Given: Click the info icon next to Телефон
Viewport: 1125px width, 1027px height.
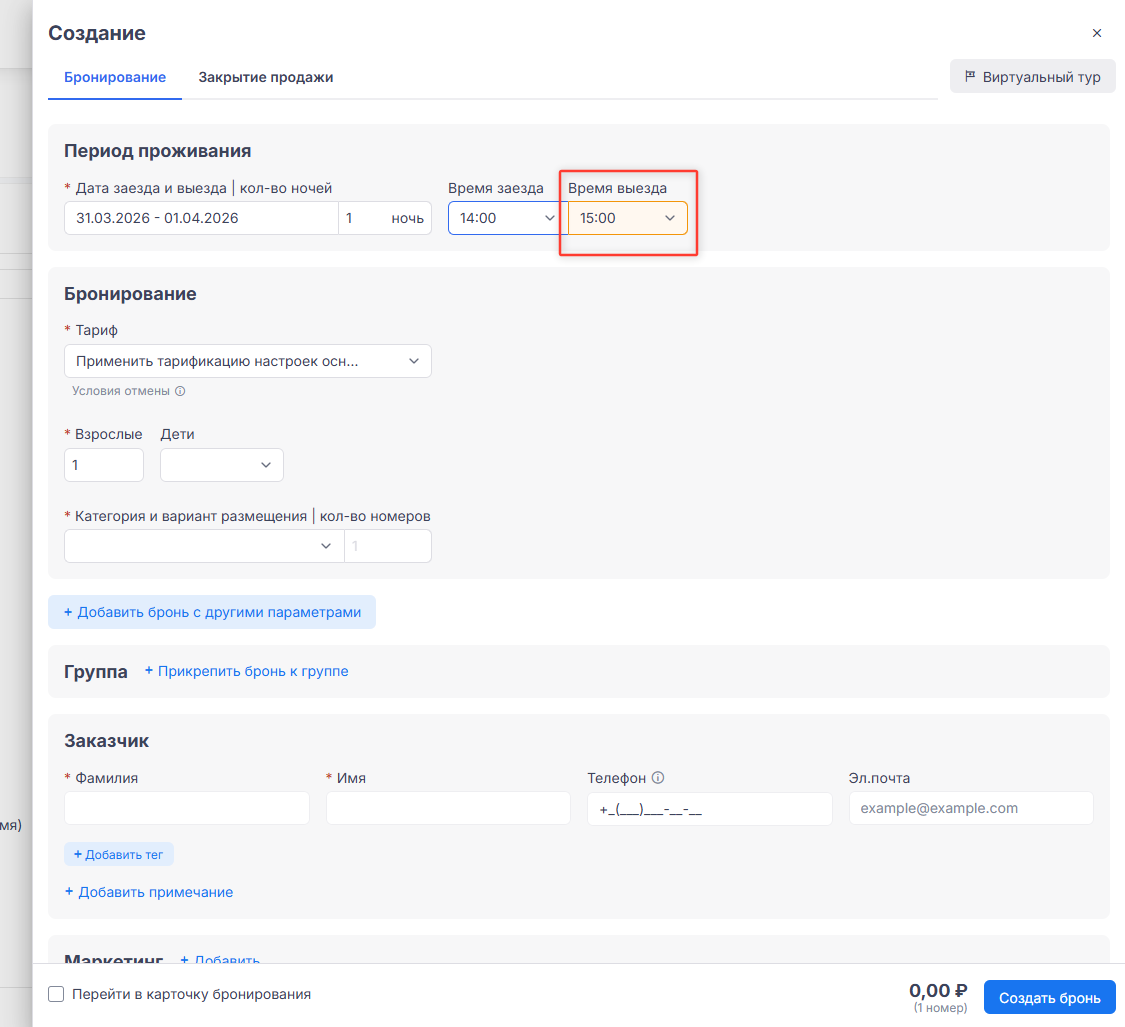Looking at the screenshot, I should [x=658, y=778].
